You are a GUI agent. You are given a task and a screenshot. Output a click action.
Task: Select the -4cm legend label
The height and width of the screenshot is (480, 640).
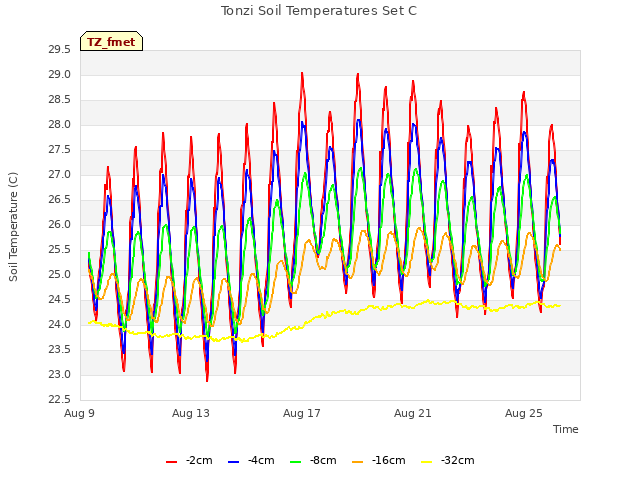[x=261, y=460]
